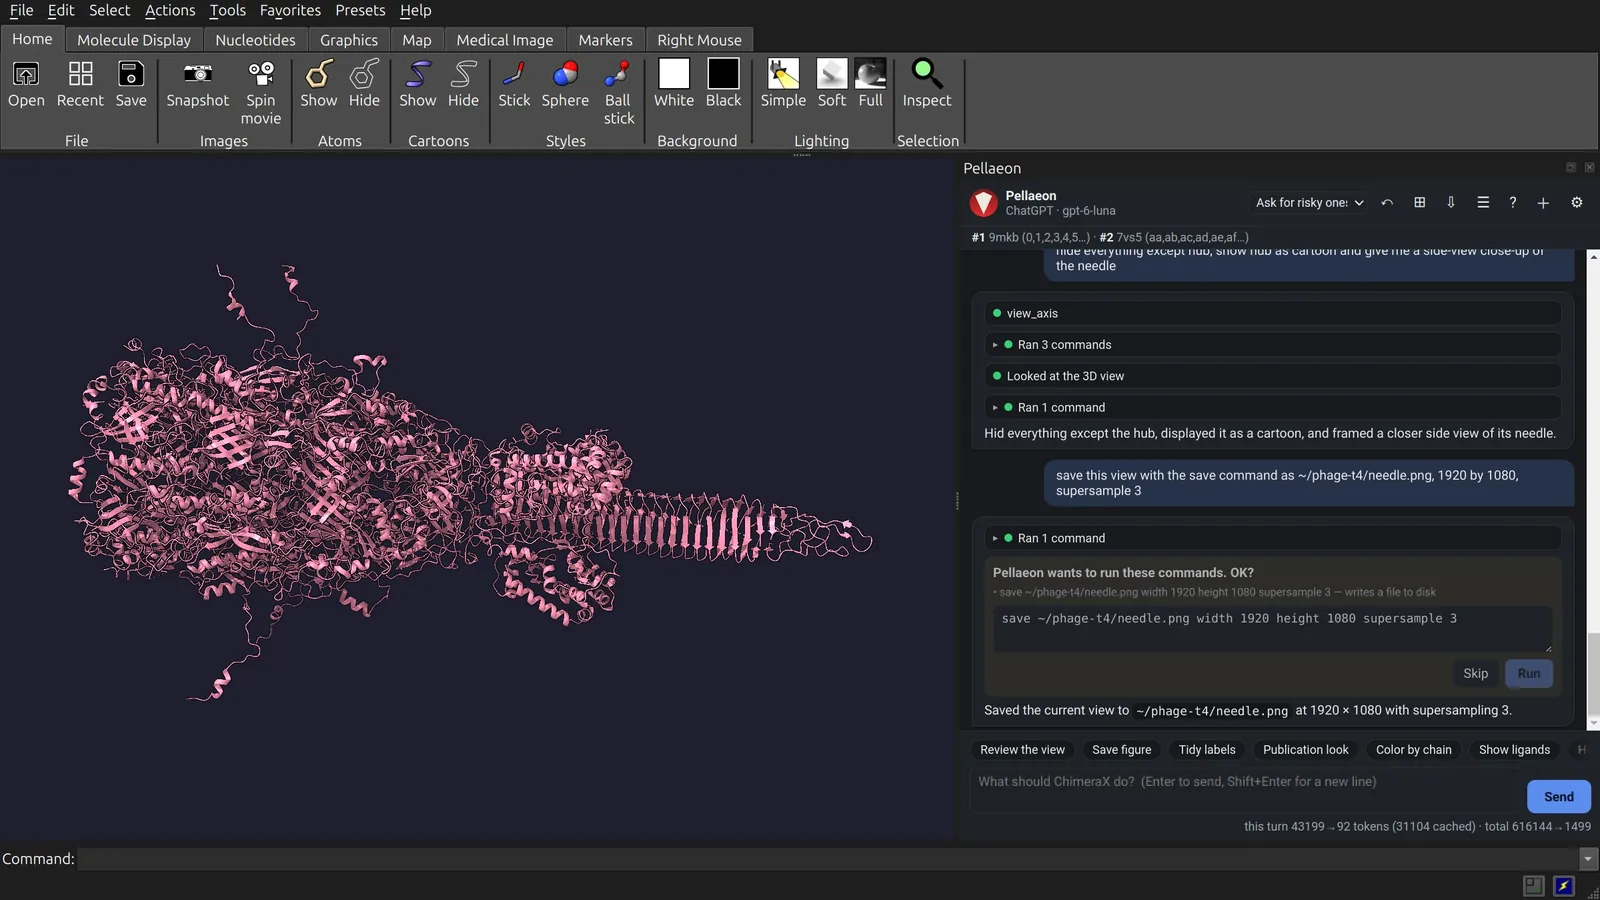Start the Spin movie tool
This screenshot has width=1600, height=900.
point(261,93)
